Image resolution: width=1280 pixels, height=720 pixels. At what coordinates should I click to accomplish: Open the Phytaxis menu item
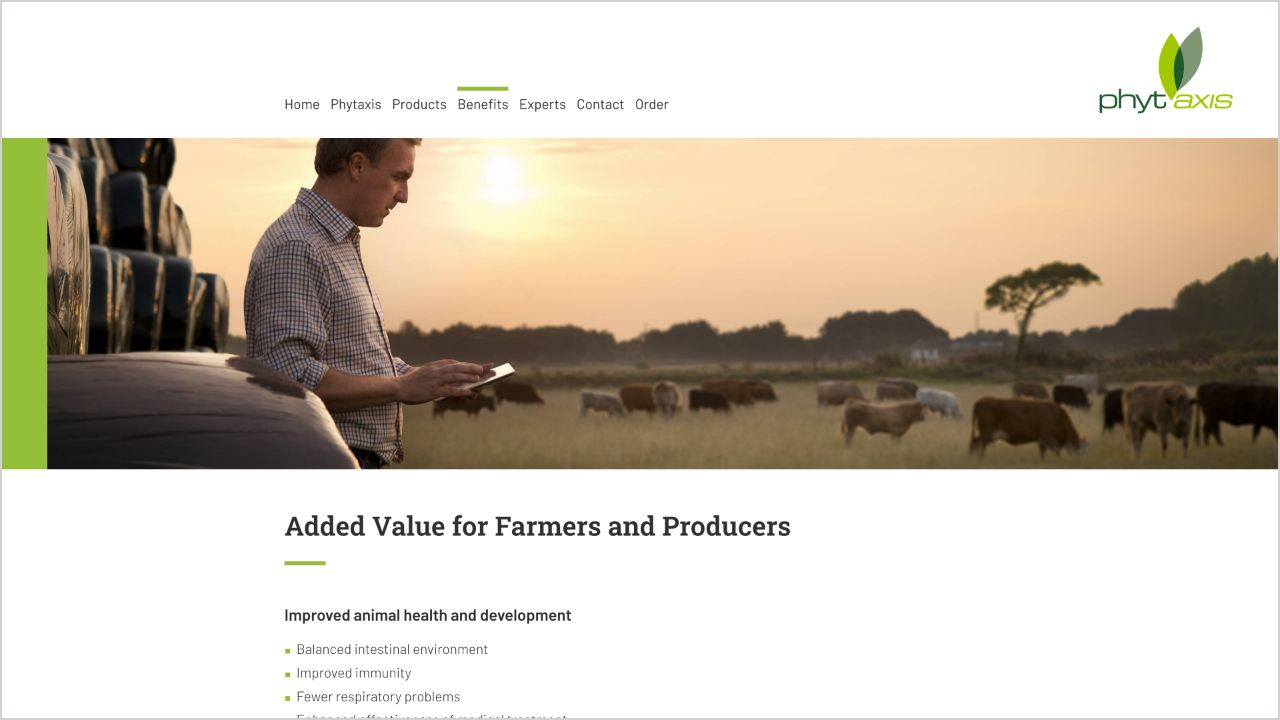point(356,104)
